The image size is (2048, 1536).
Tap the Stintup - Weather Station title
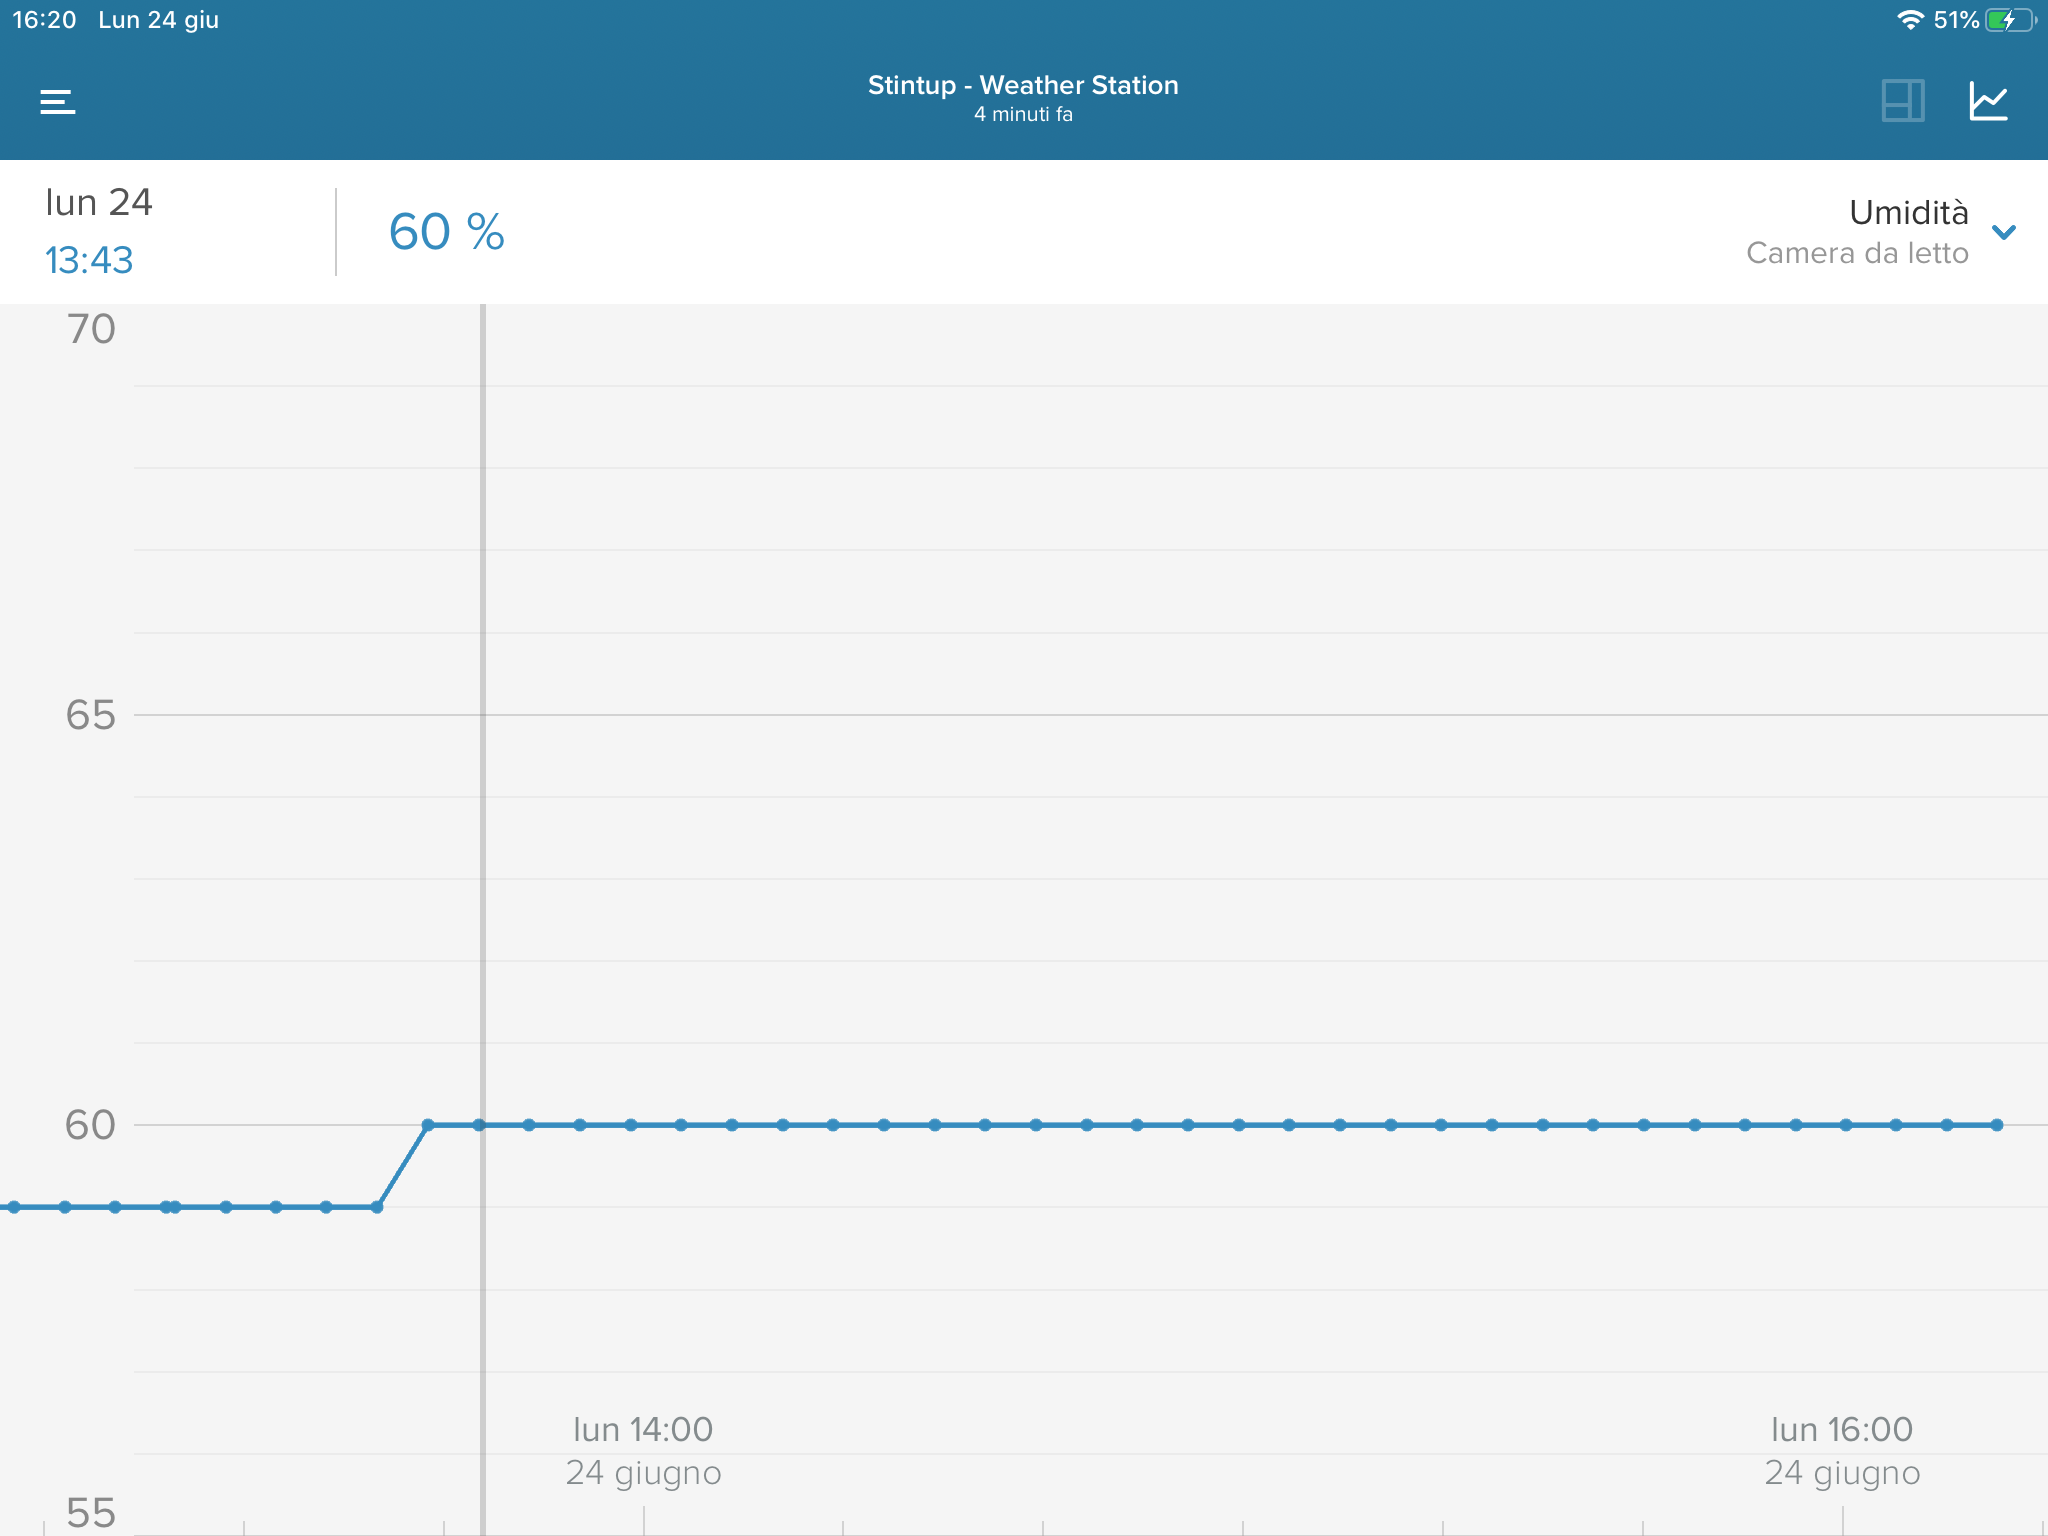click(x=1023, y=86)
